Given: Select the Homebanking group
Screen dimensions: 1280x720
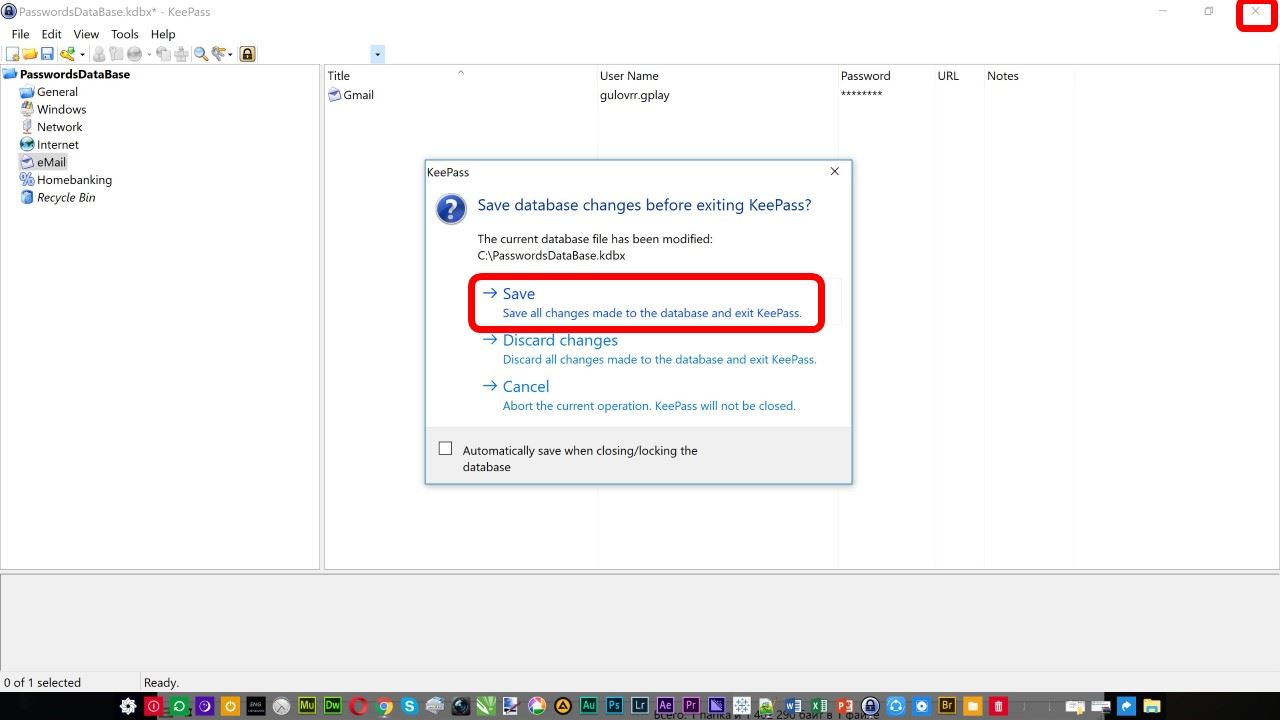Looking at the screenshot, I should tap(74, 180).
